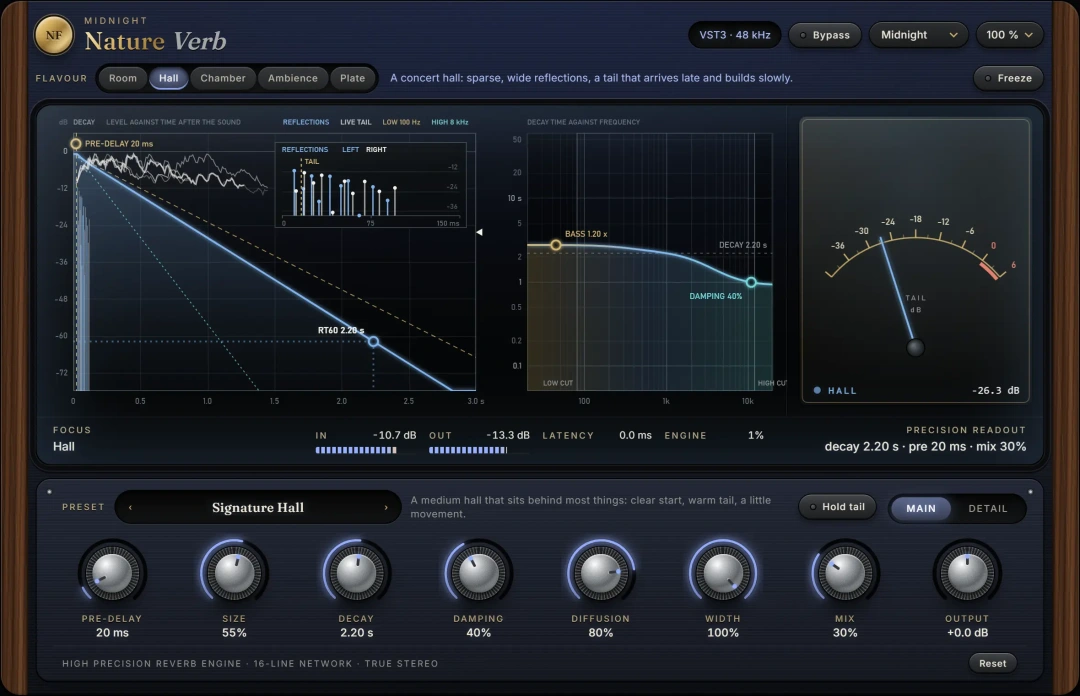Click the RT60 node on decay curve
This screenshot has width=1080, height=696.
373,341
